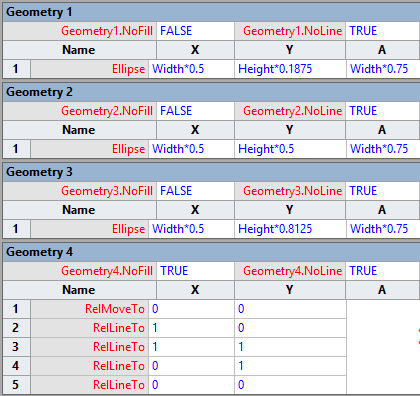Edit Geometry 2 X cell Width*0.5
The image size is (420, 396).
click(192, 149)
